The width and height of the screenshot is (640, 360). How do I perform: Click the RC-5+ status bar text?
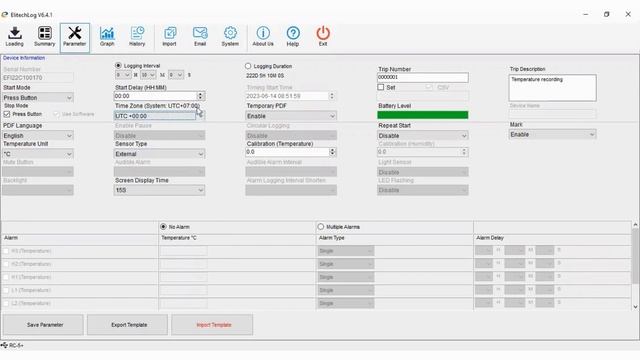pyautogui.click(x=16, y=345)
